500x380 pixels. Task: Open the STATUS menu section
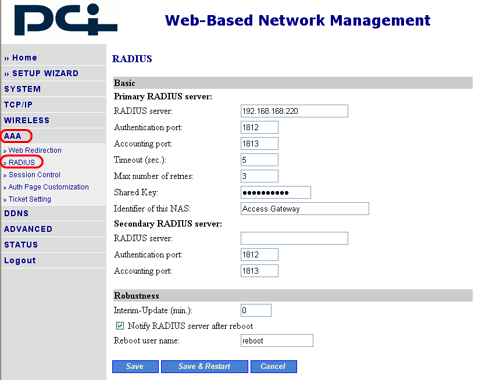21,245
